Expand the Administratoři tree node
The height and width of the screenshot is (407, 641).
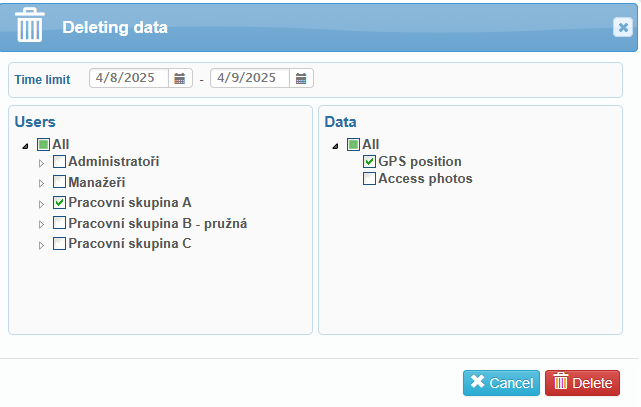[x=41, y=163]
